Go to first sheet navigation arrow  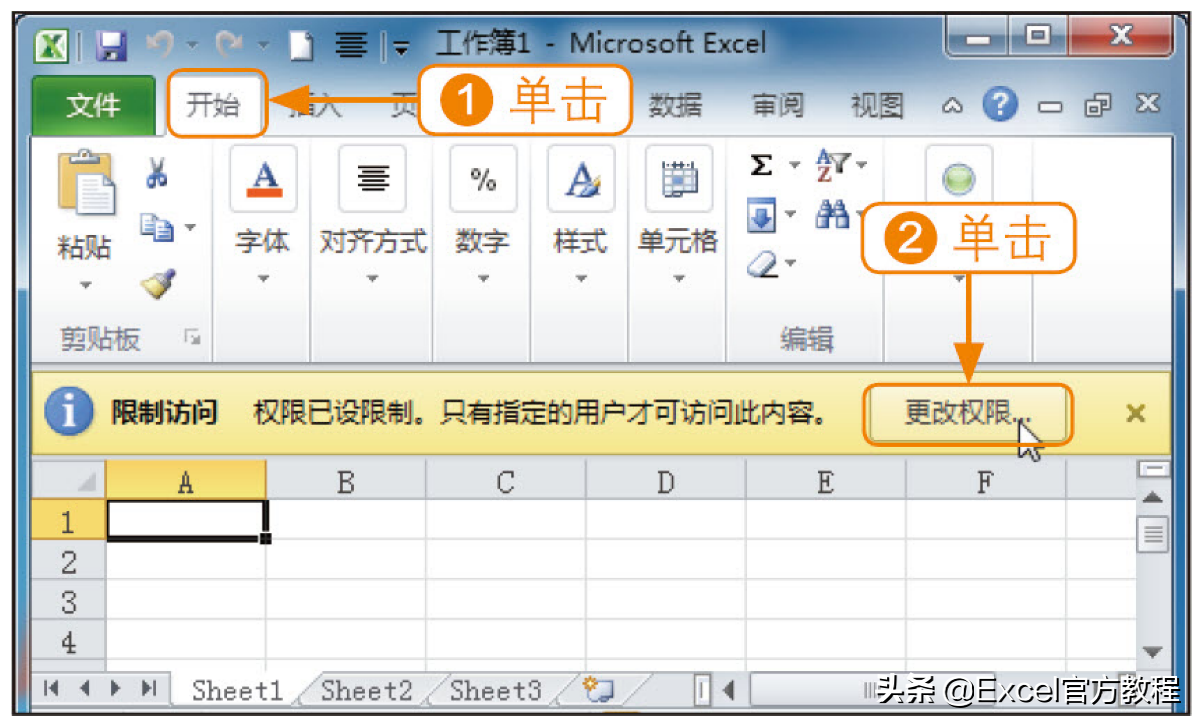pos(52,689)
